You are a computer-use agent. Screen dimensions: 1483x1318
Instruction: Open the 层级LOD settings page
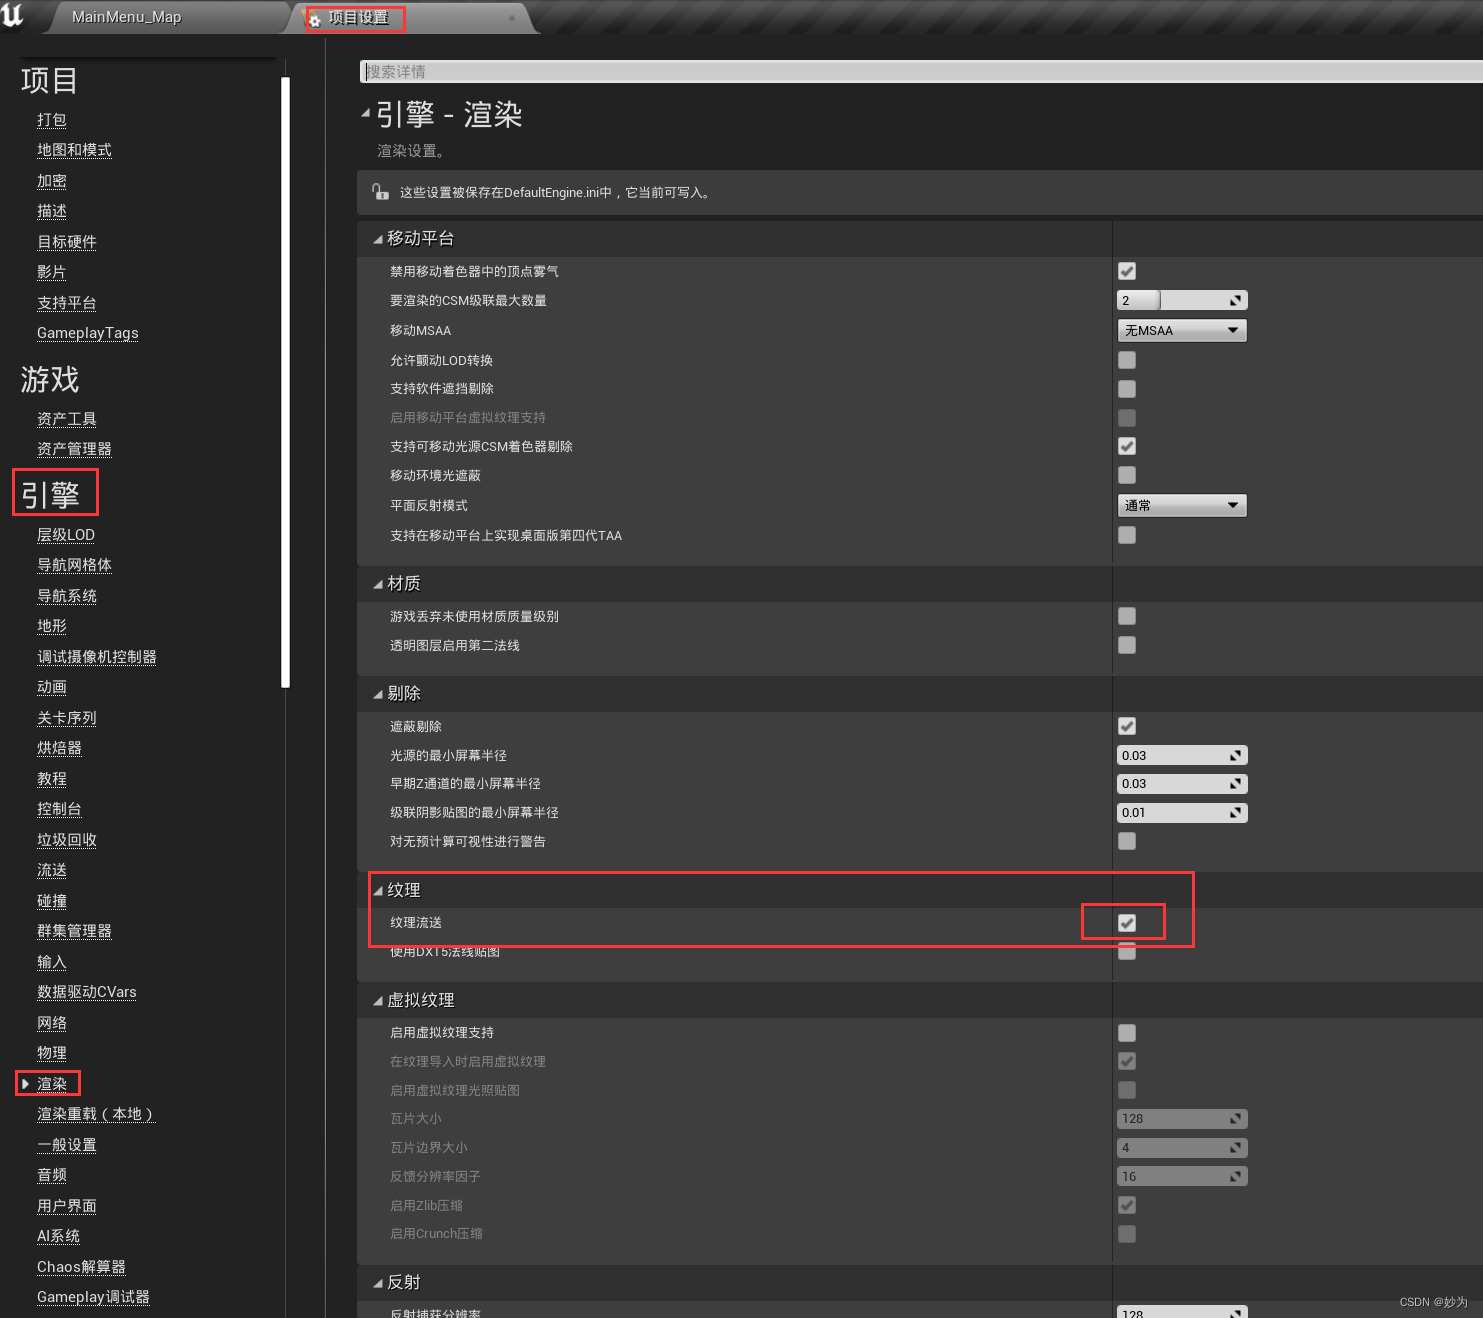tap(66, 535)
